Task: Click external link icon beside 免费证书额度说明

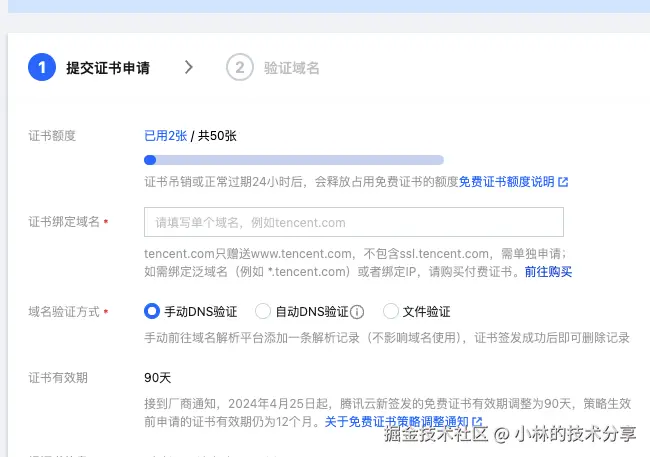Action: coord(563,182)
